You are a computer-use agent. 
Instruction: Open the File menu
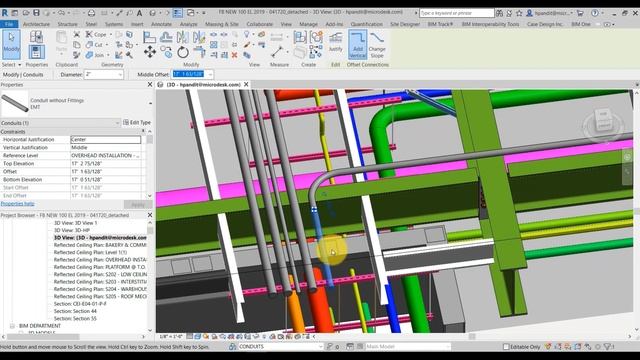9,24
